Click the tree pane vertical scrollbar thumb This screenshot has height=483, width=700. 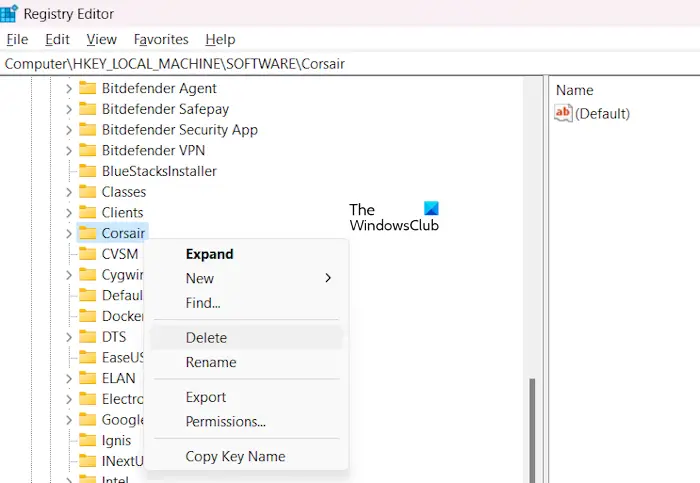click(x=532, y=430)
